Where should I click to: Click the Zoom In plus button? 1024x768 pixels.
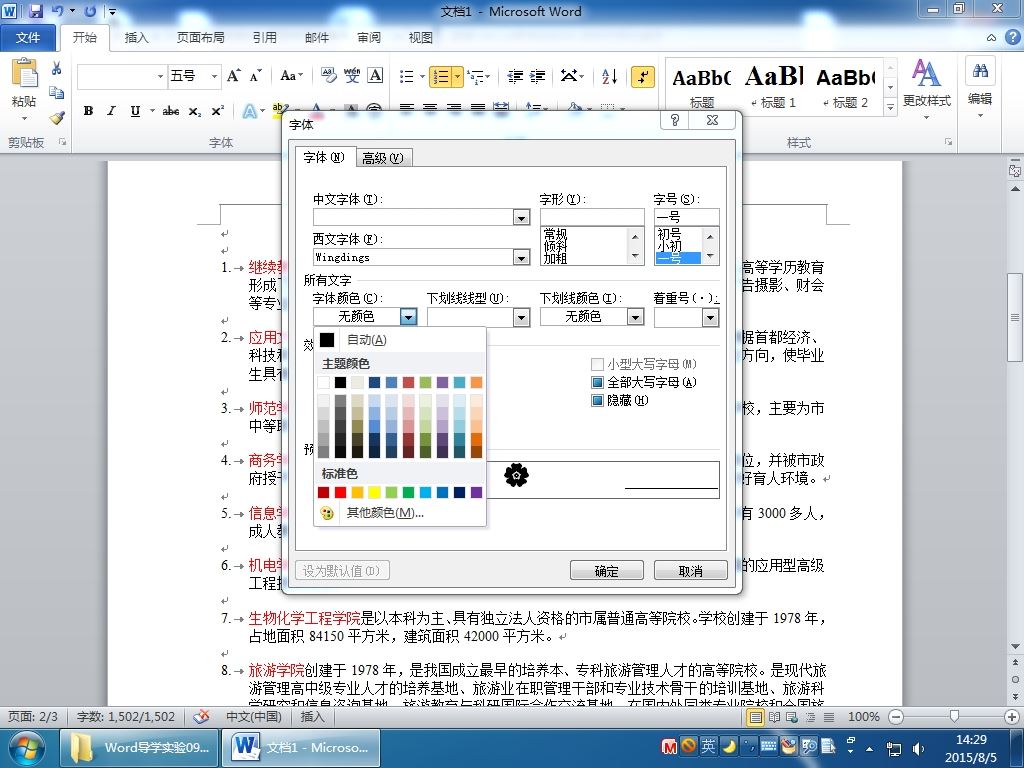point(1012,717)
